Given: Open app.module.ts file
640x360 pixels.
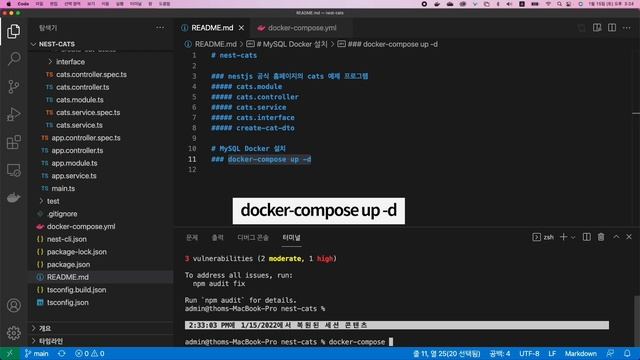Looking at the screenshot, I should (x=74, y=163).
